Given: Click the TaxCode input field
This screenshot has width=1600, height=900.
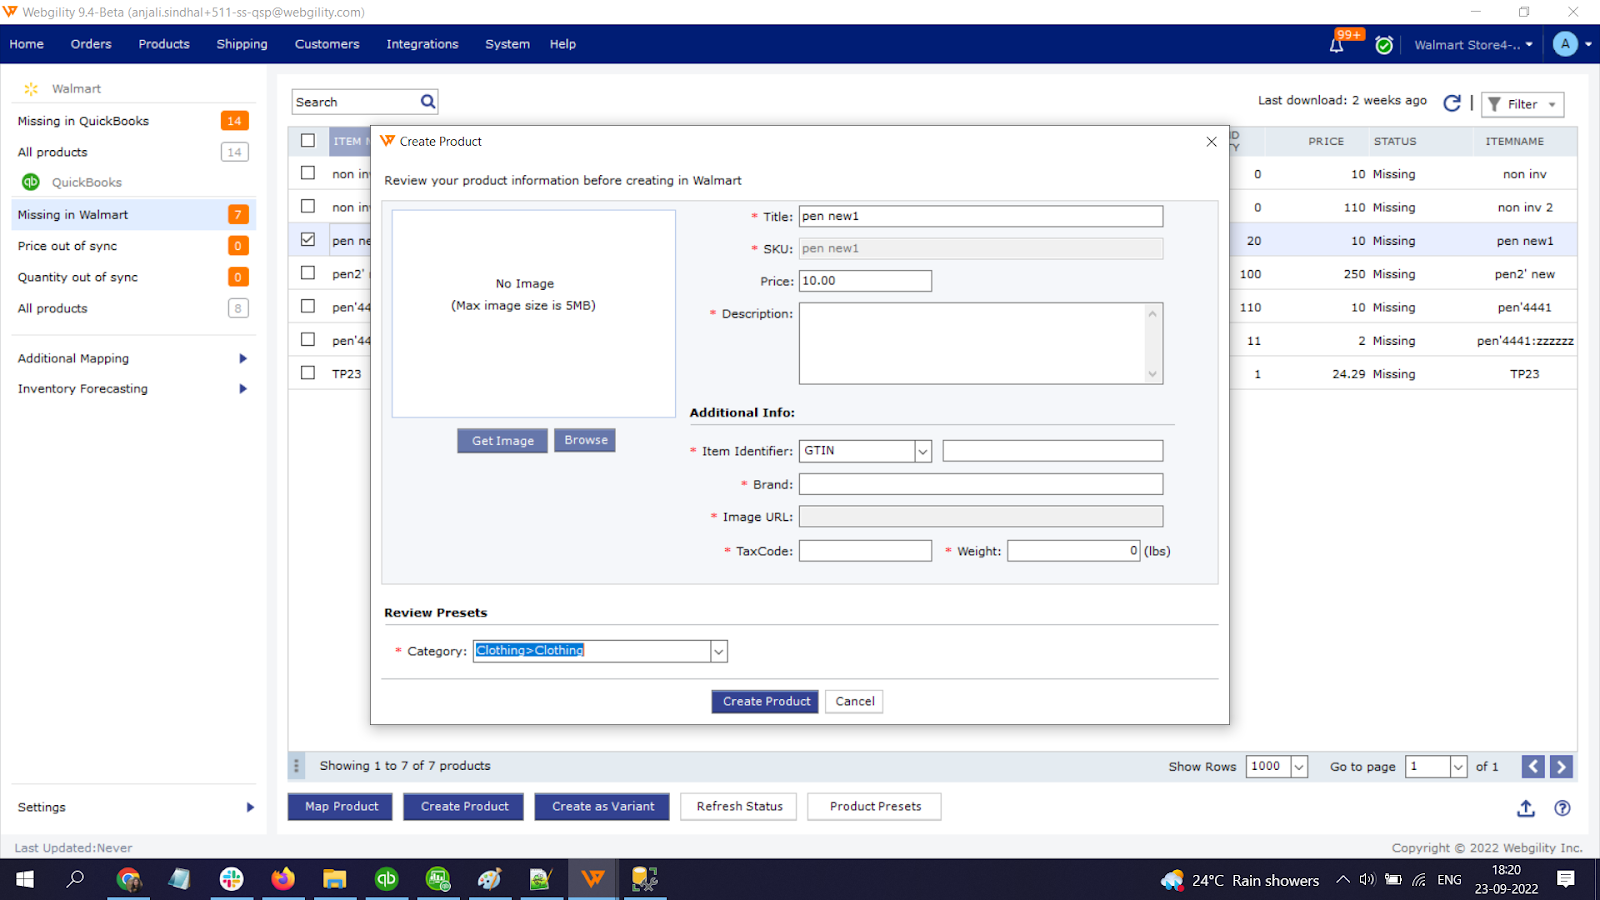Looking at the screenshot, I should (x=865, y=551).
